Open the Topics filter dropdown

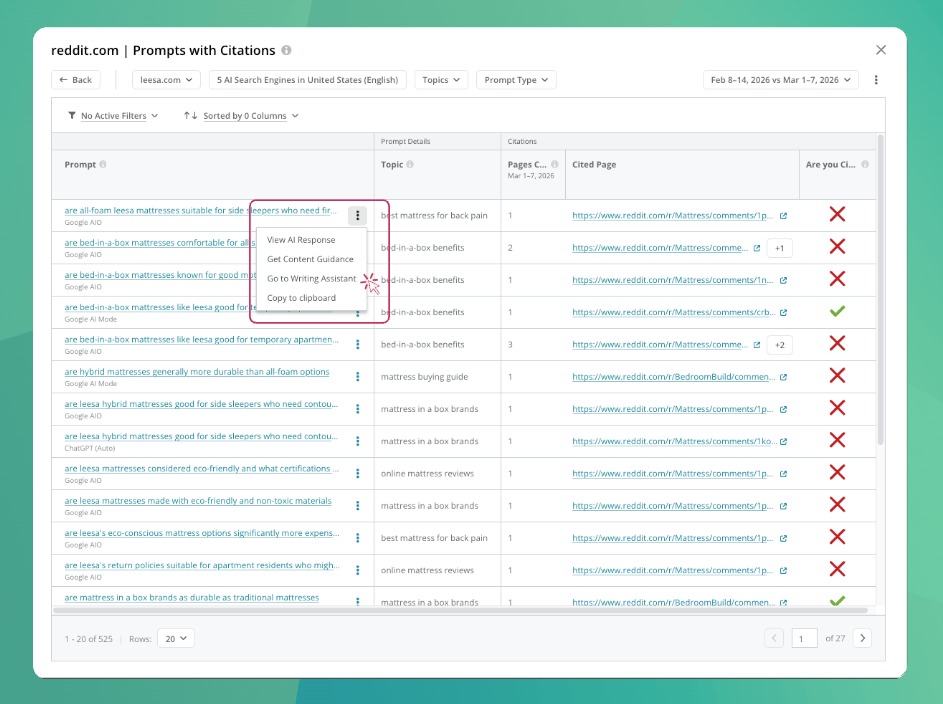[x=441, y=80]
